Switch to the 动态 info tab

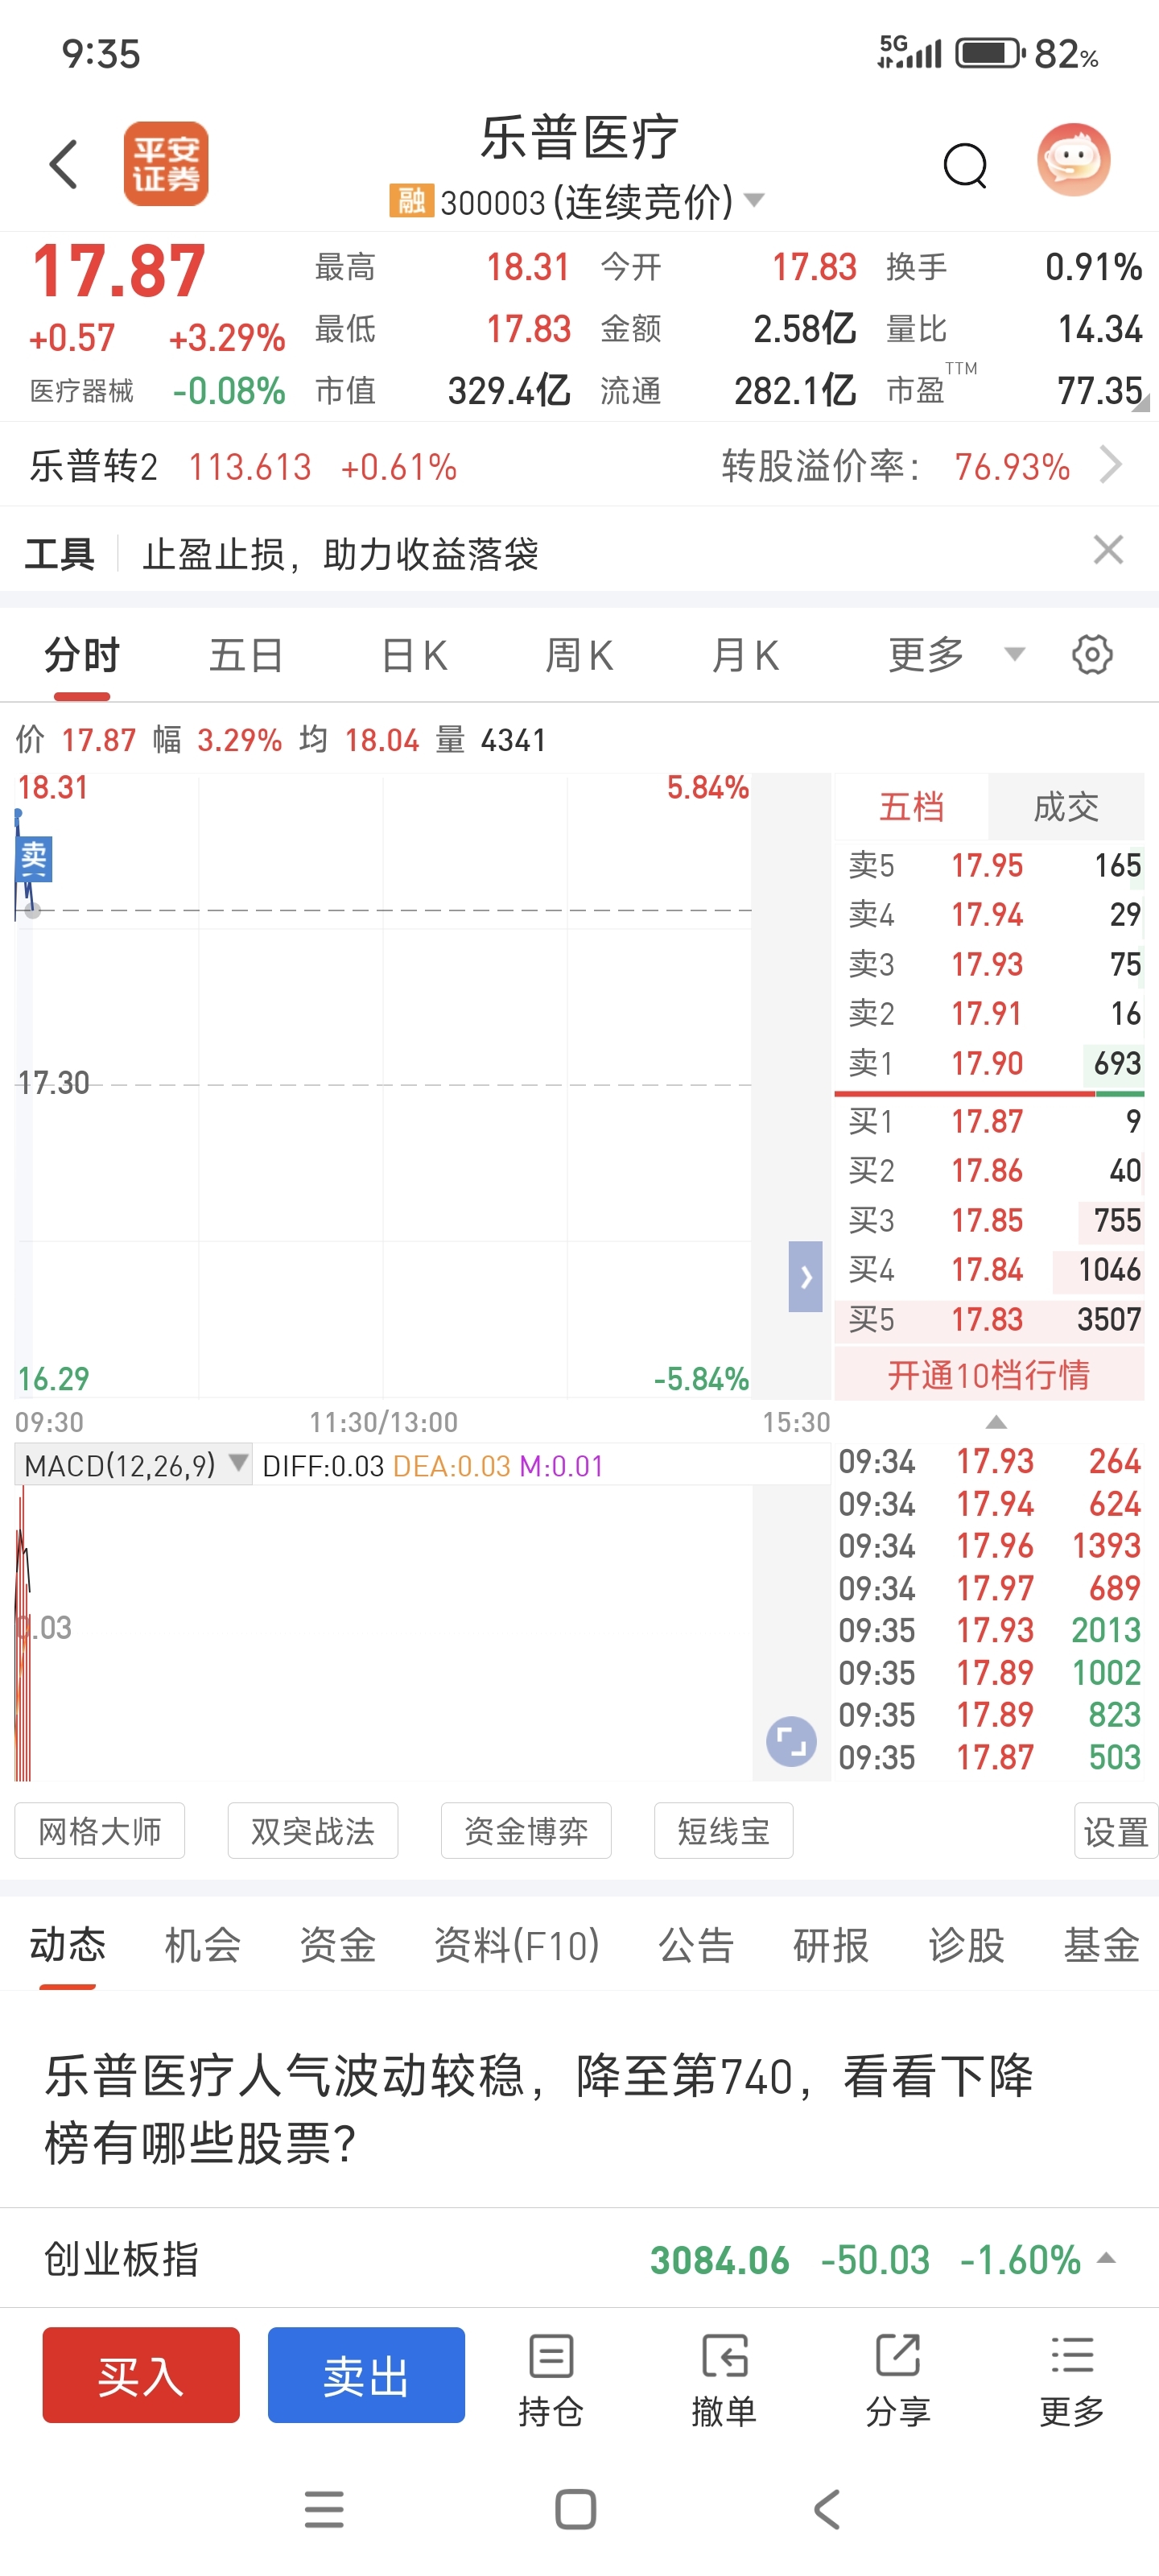(x=68, y=1945)
